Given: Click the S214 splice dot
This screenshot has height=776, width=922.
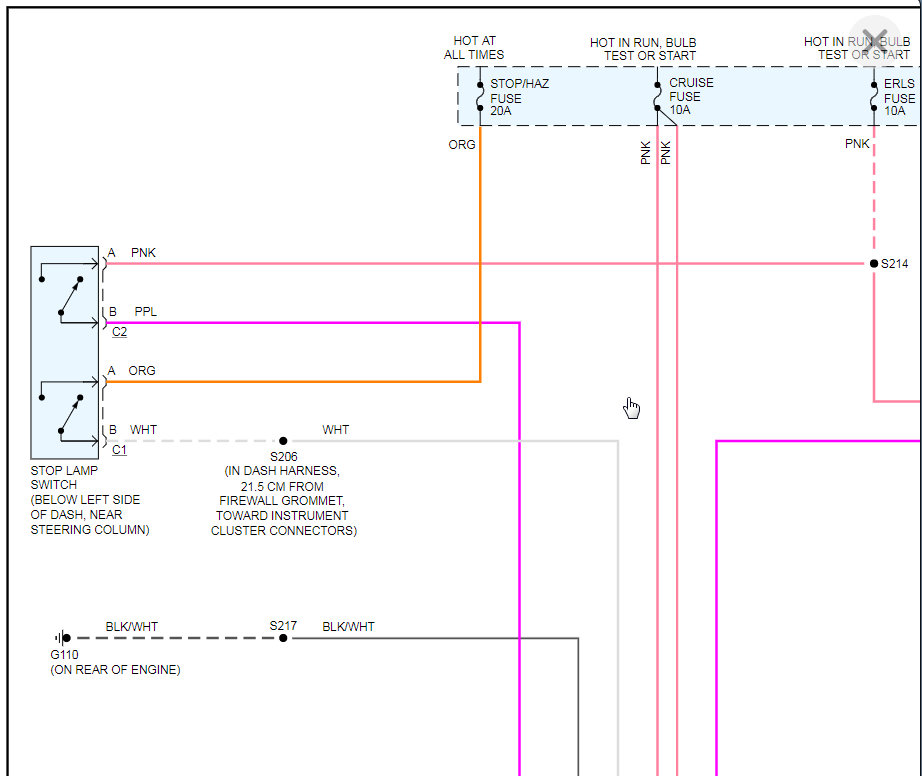Looking at the screenshot, I should pos(874,263).
